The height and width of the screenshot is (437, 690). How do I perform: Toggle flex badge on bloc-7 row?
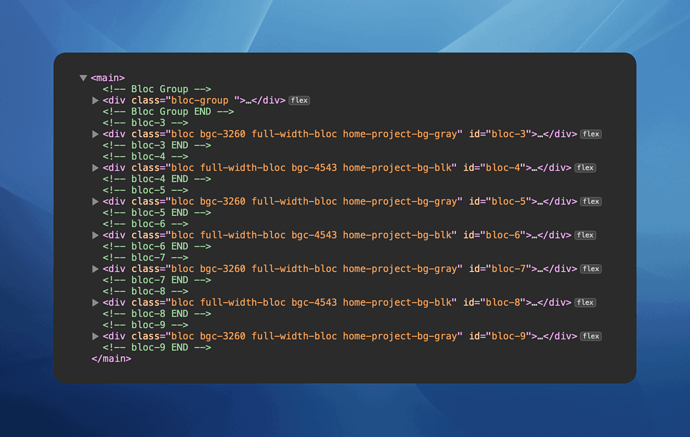[x=591, y=269]
